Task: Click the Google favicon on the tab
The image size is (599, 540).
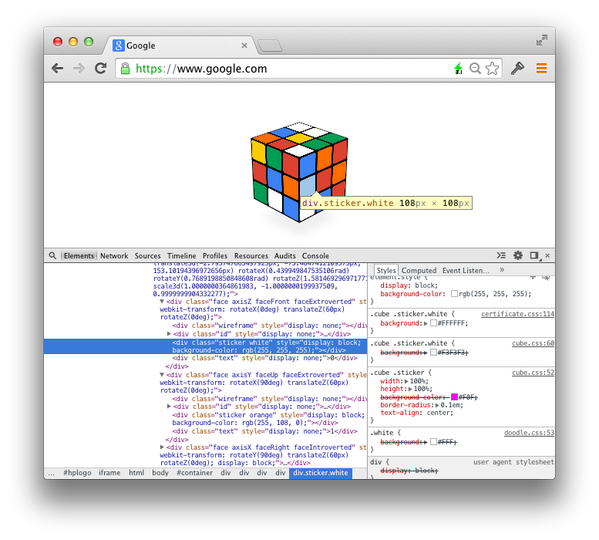Action: [x=118, y=45]
